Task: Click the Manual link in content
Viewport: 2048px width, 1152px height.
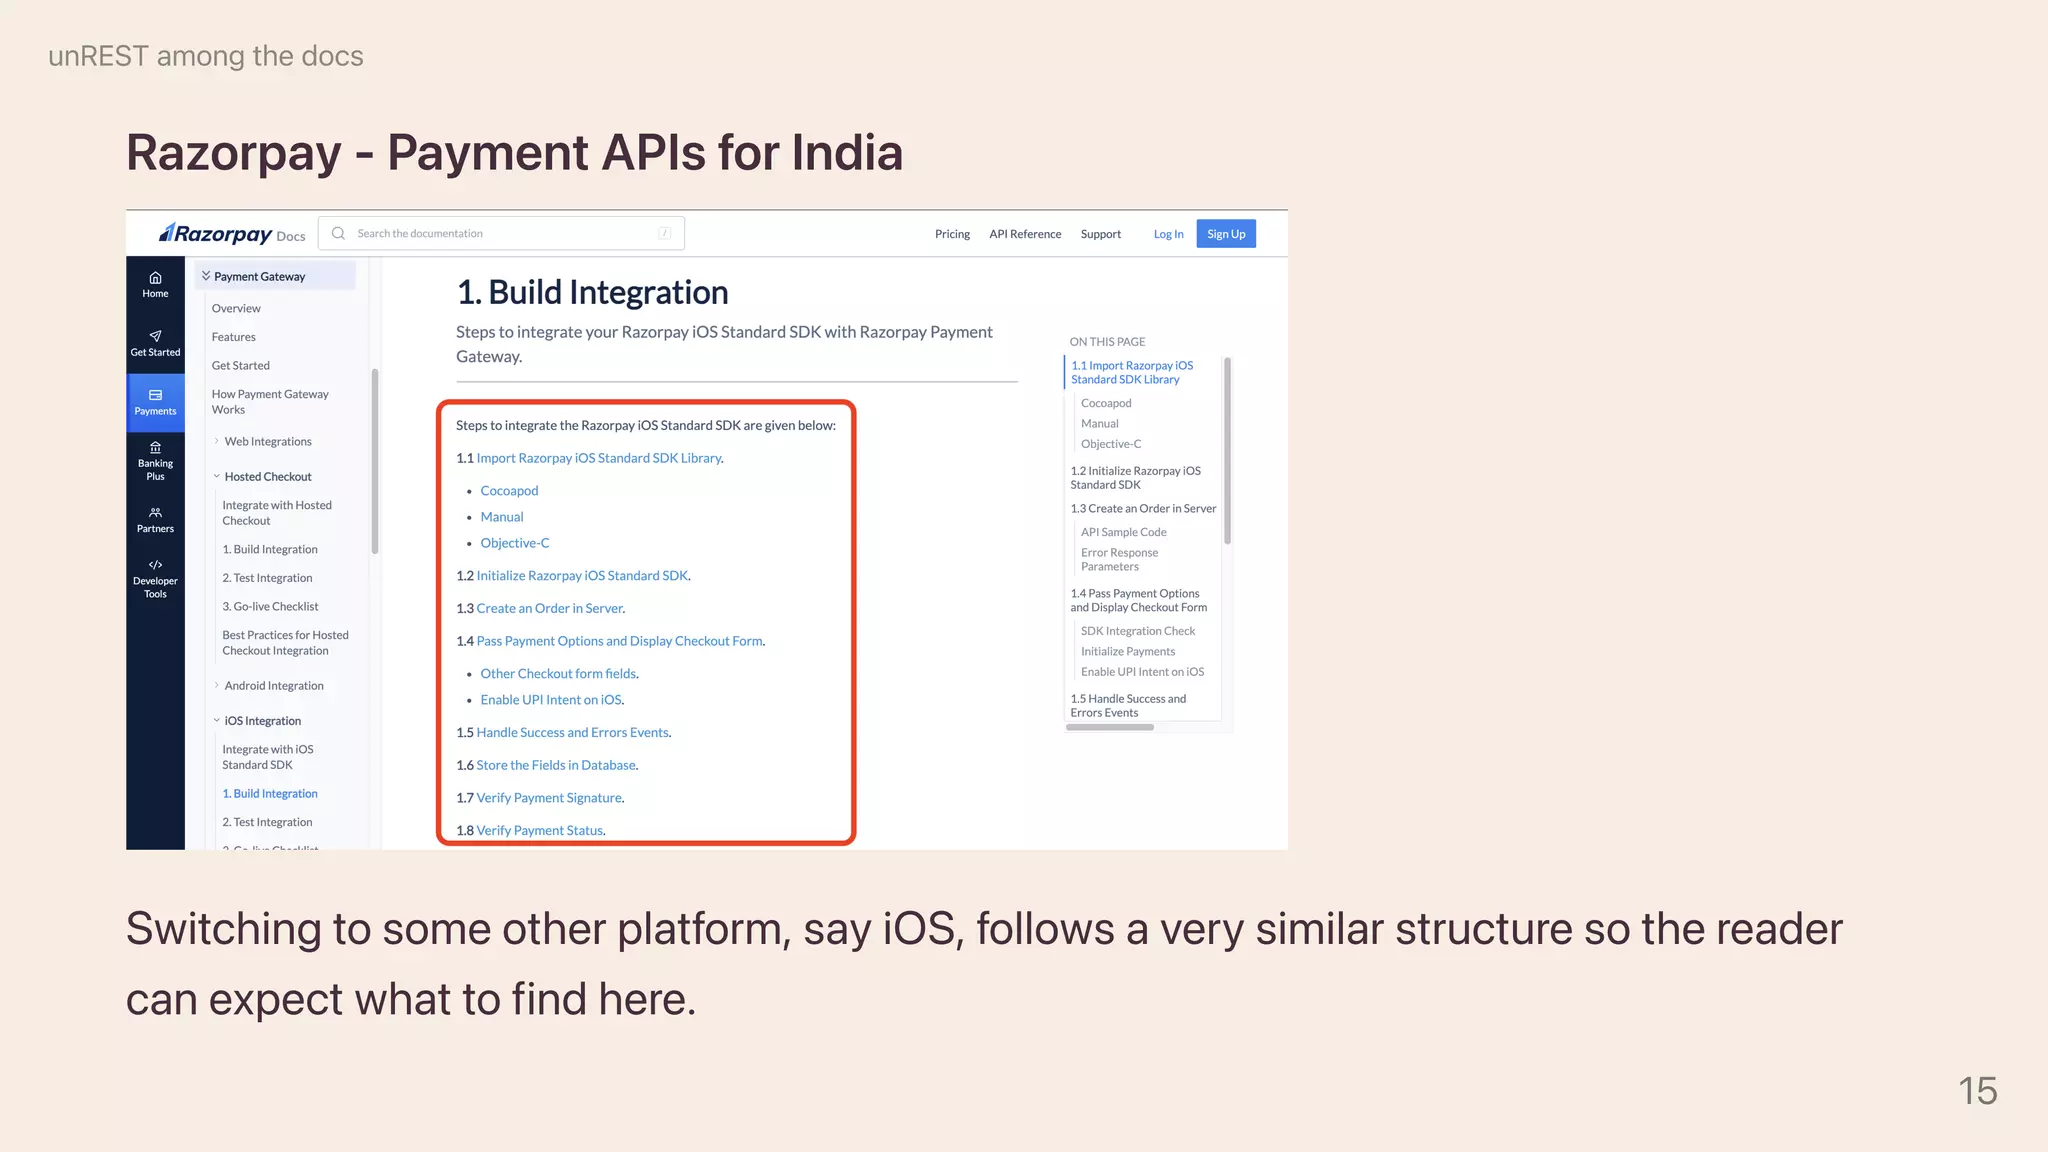Action: [x=501, y=516]
